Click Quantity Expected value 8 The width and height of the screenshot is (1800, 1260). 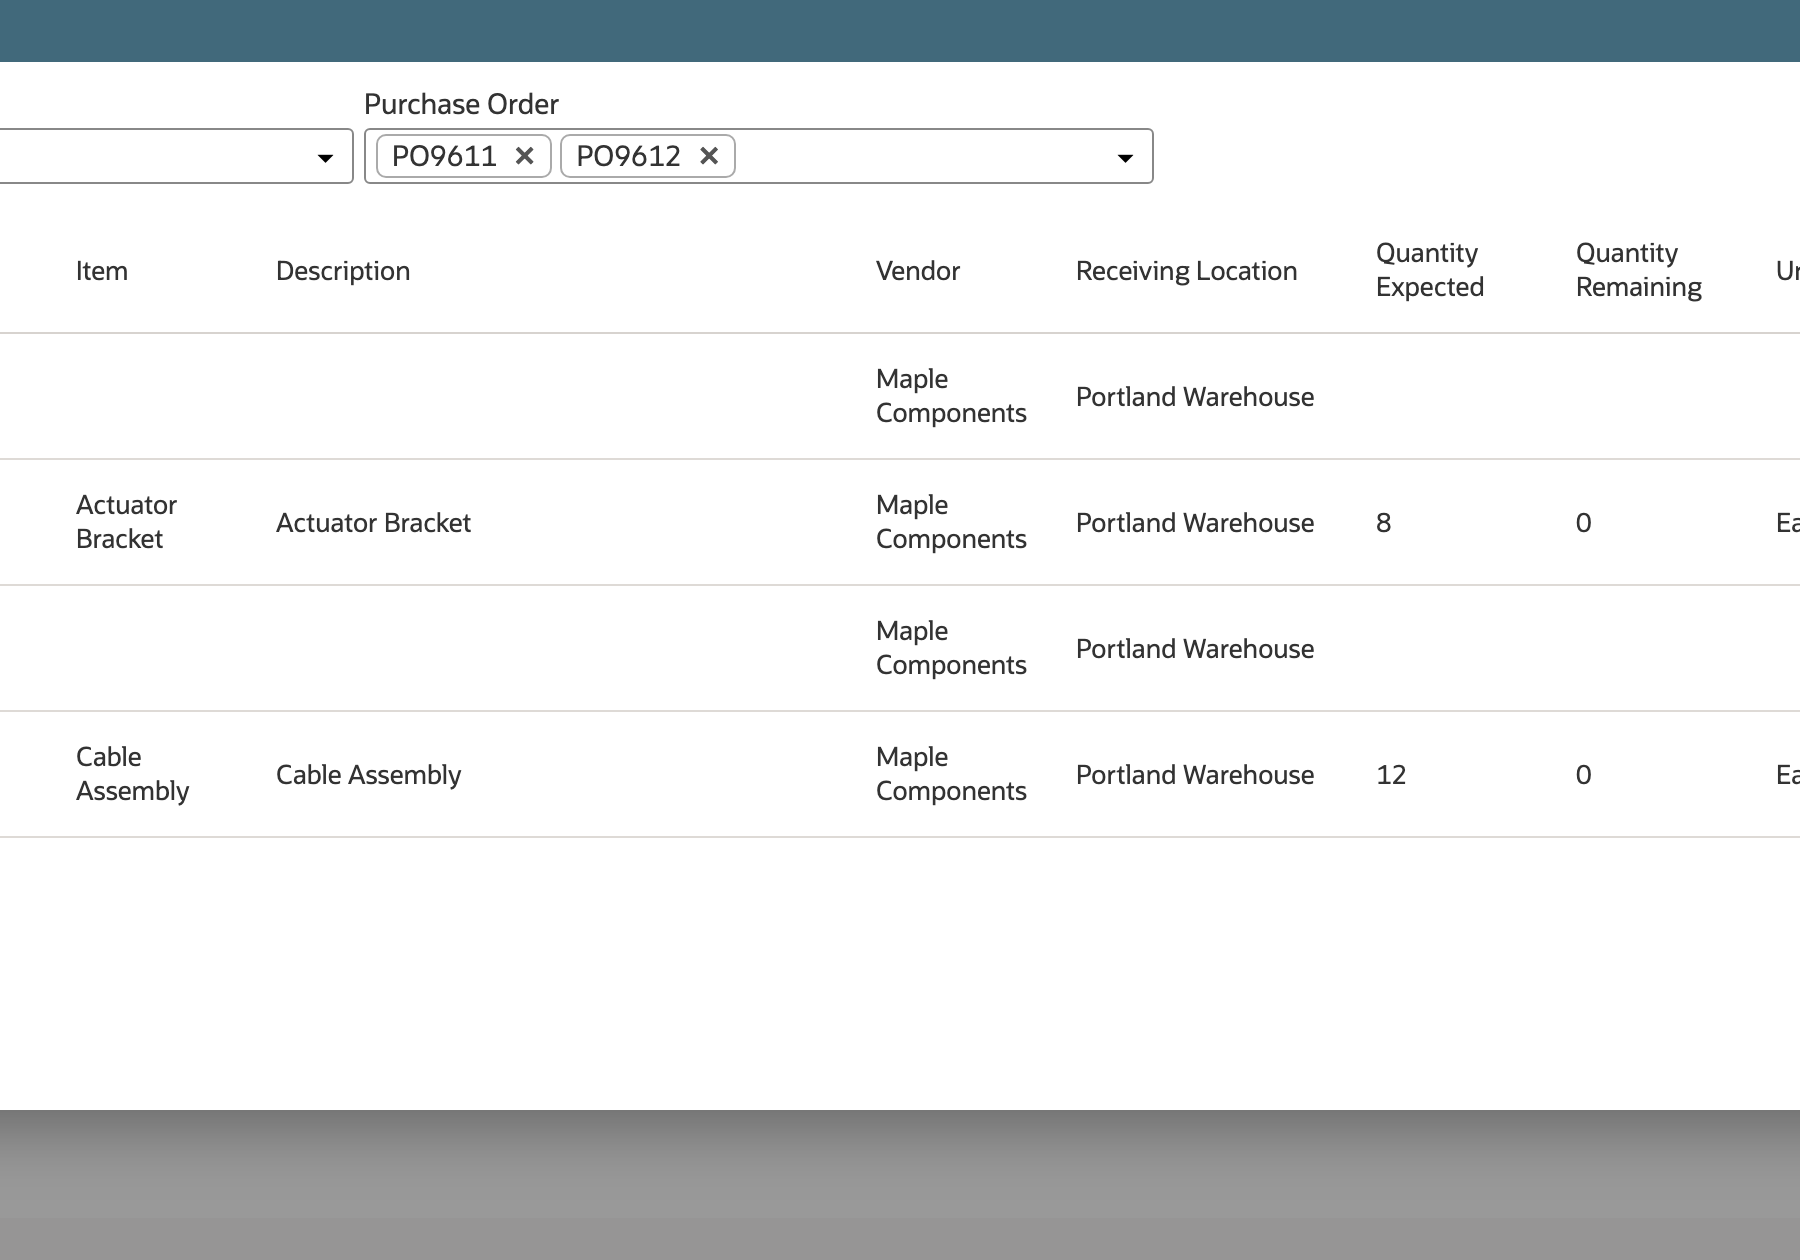point(1384,523)
